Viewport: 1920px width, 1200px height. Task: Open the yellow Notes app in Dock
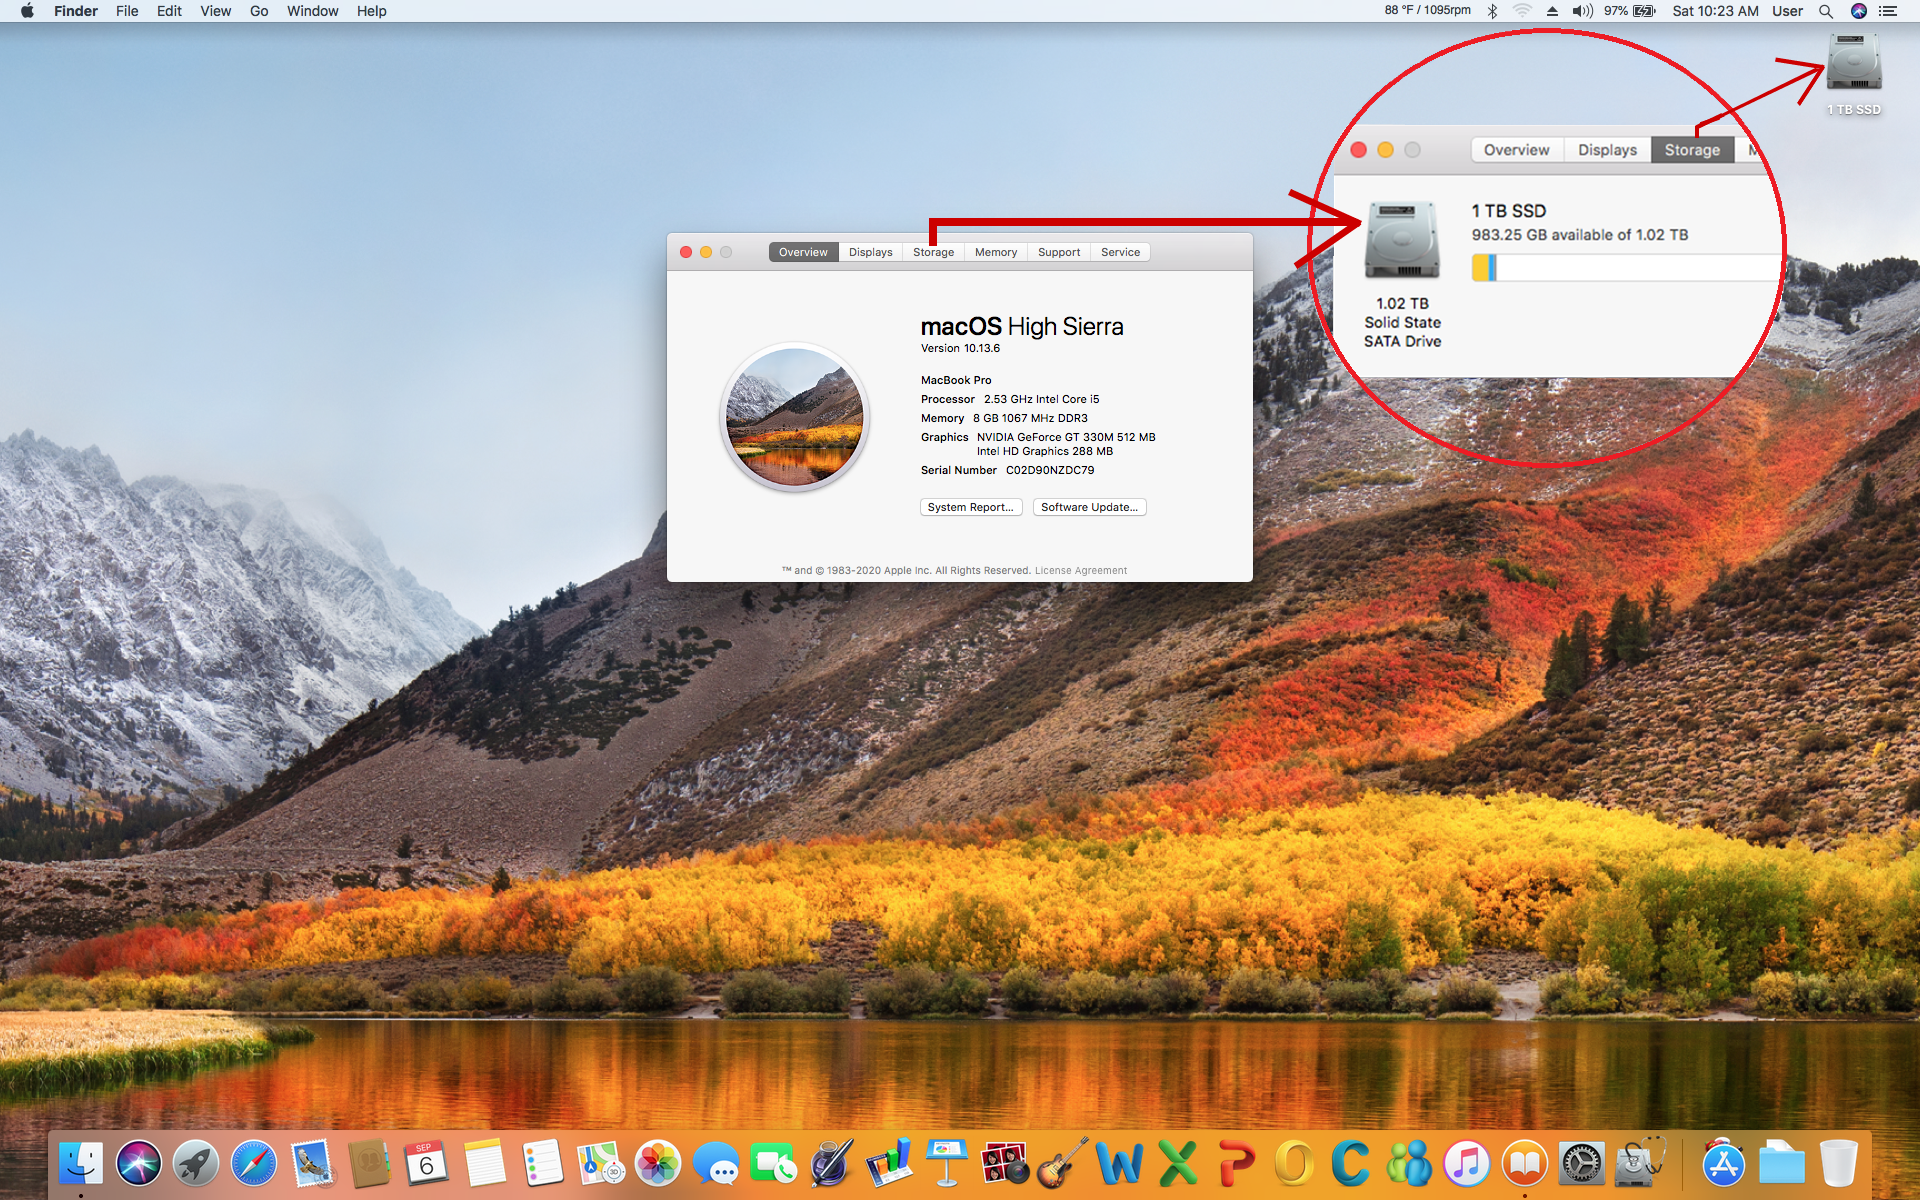(x=485, y=1164)
